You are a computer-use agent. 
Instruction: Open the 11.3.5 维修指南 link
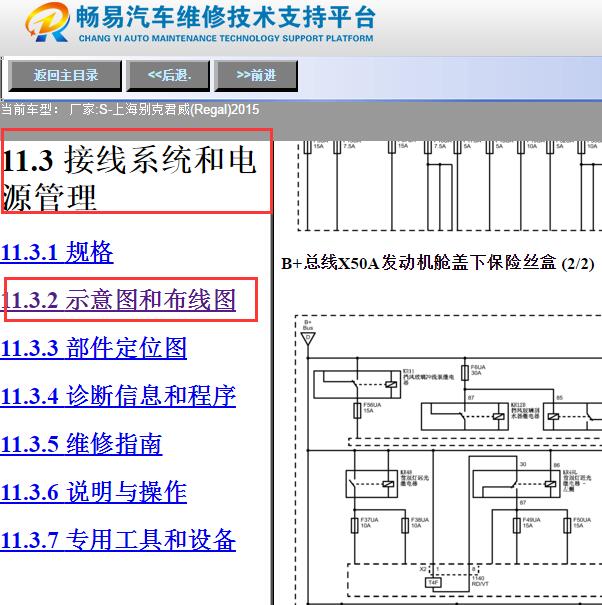[x=81, y=443]
